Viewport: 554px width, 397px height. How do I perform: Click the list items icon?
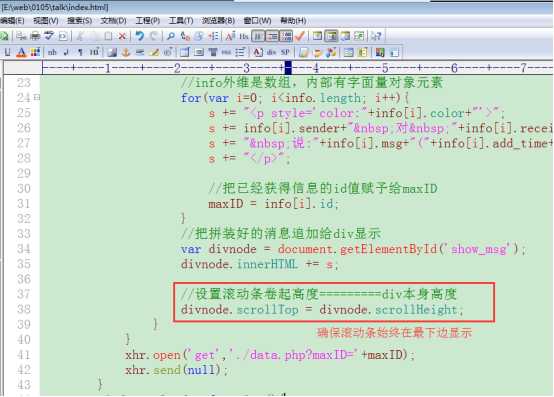click(240, 53)
